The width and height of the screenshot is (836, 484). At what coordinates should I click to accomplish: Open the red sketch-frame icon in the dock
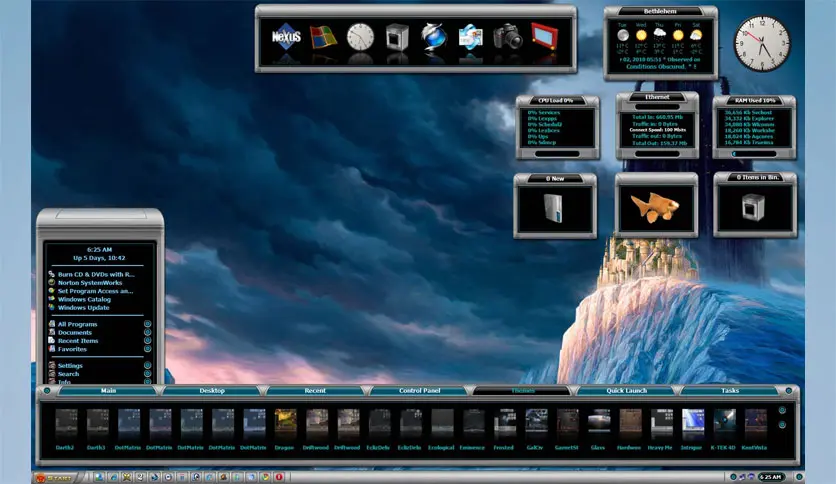tap(544, 36)
